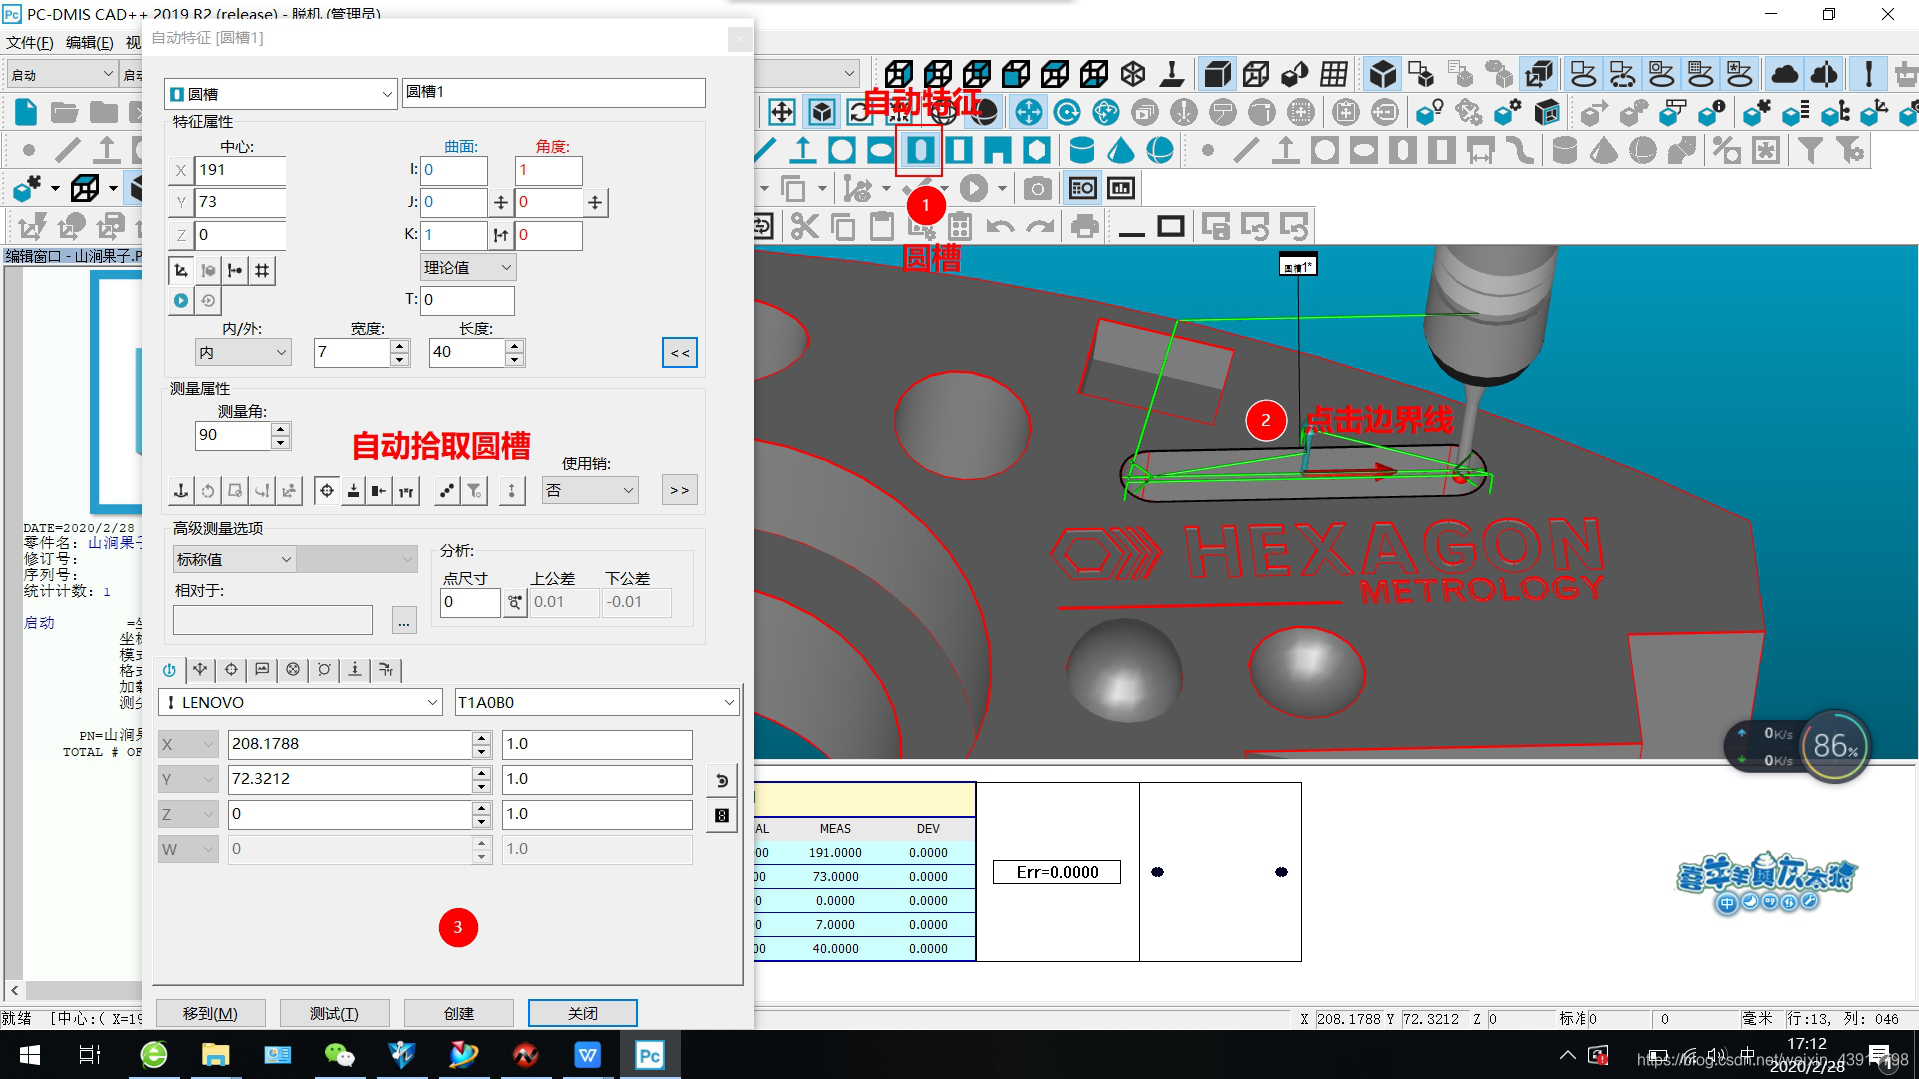Select the auto ellipse feature tool
This screenshot has height=1079, width=1919.
click(881, 151)
